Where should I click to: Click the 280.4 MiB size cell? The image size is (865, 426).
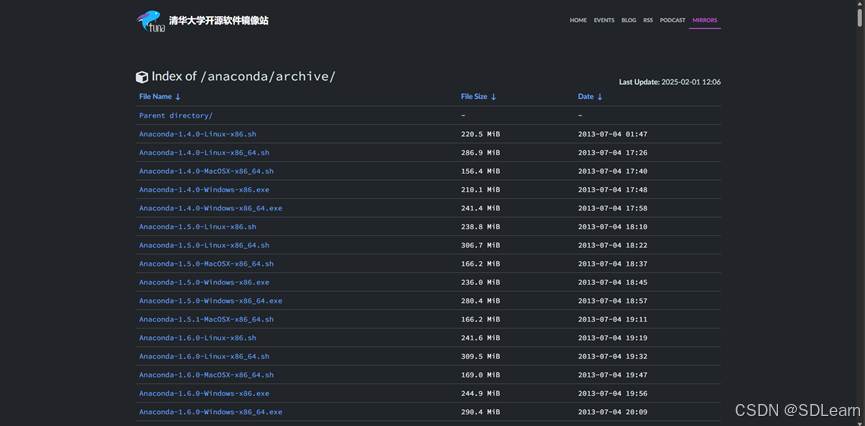point(480,301)
